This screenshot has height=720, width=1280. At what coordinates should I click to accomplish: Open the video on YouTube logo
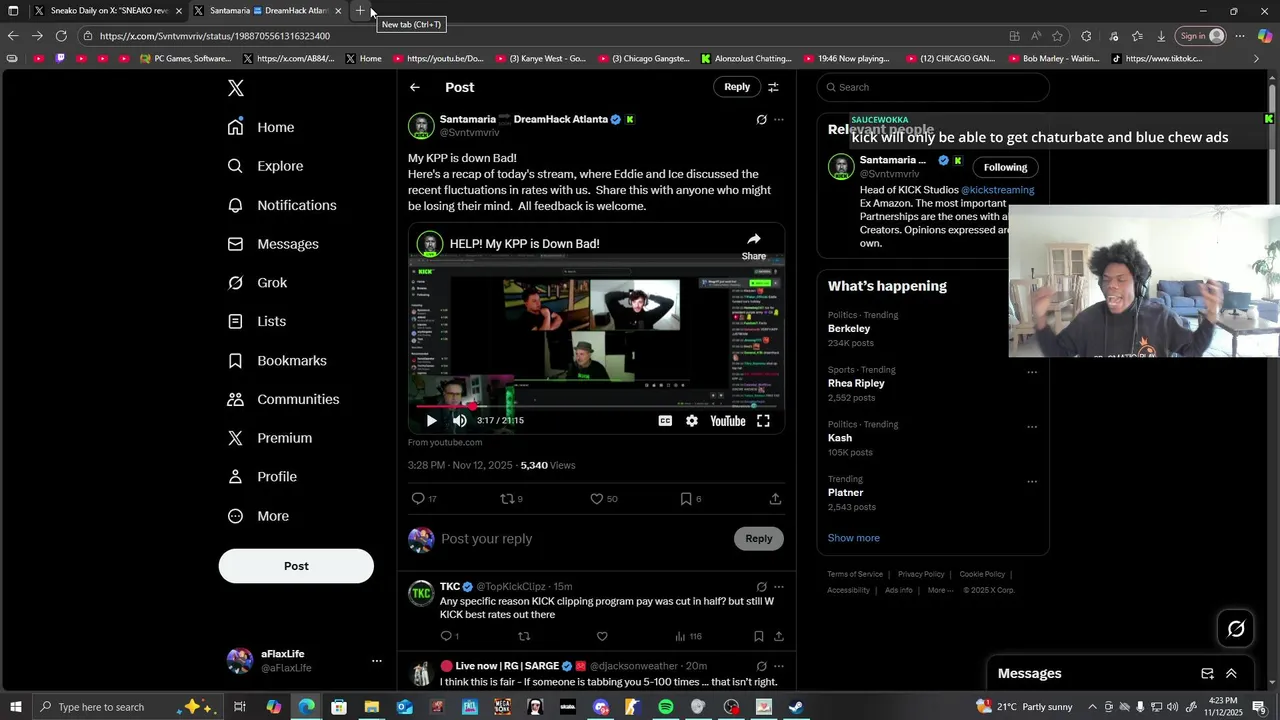click(x=728, y=421)
